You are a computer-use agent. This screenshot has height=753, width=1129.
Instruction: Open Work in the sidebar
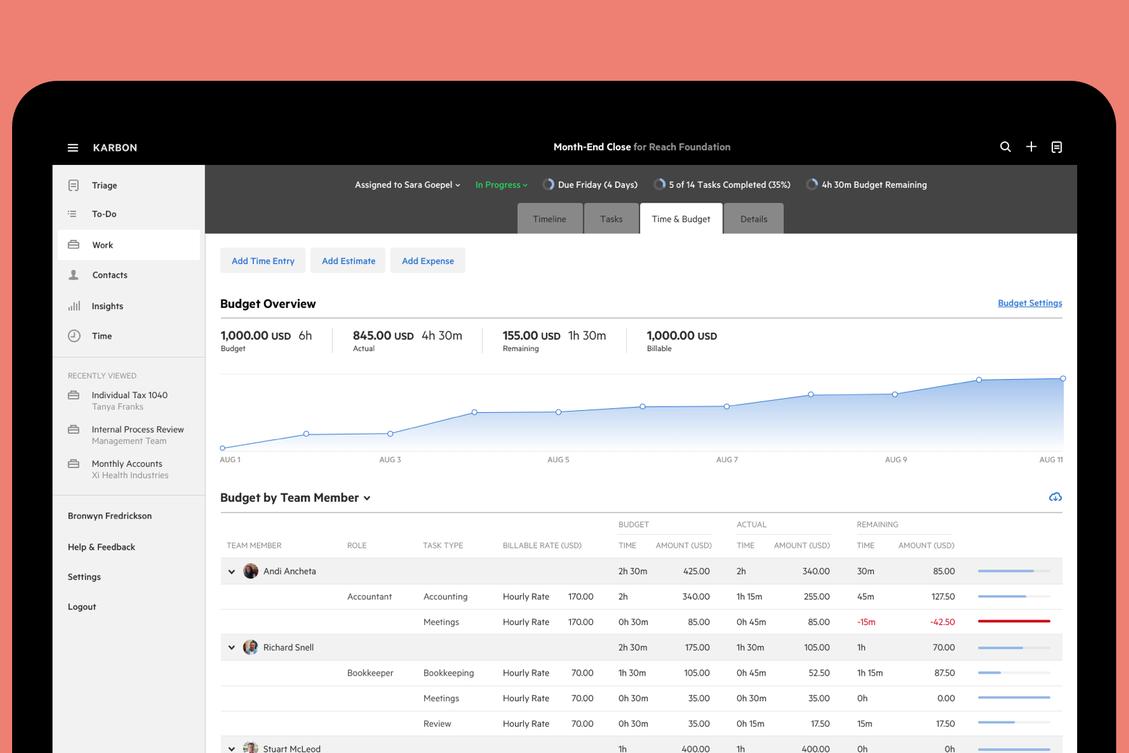coord(128,245)
